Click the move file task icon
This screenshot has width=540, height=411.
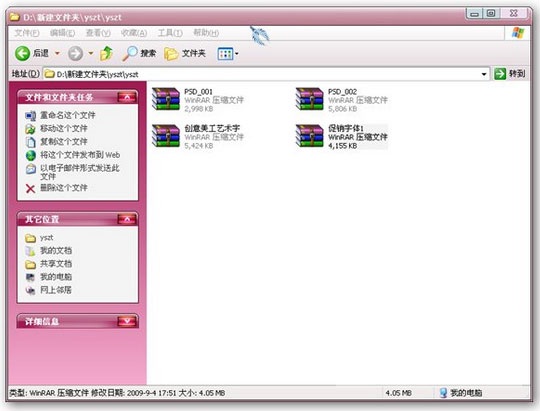pos(30,129)
